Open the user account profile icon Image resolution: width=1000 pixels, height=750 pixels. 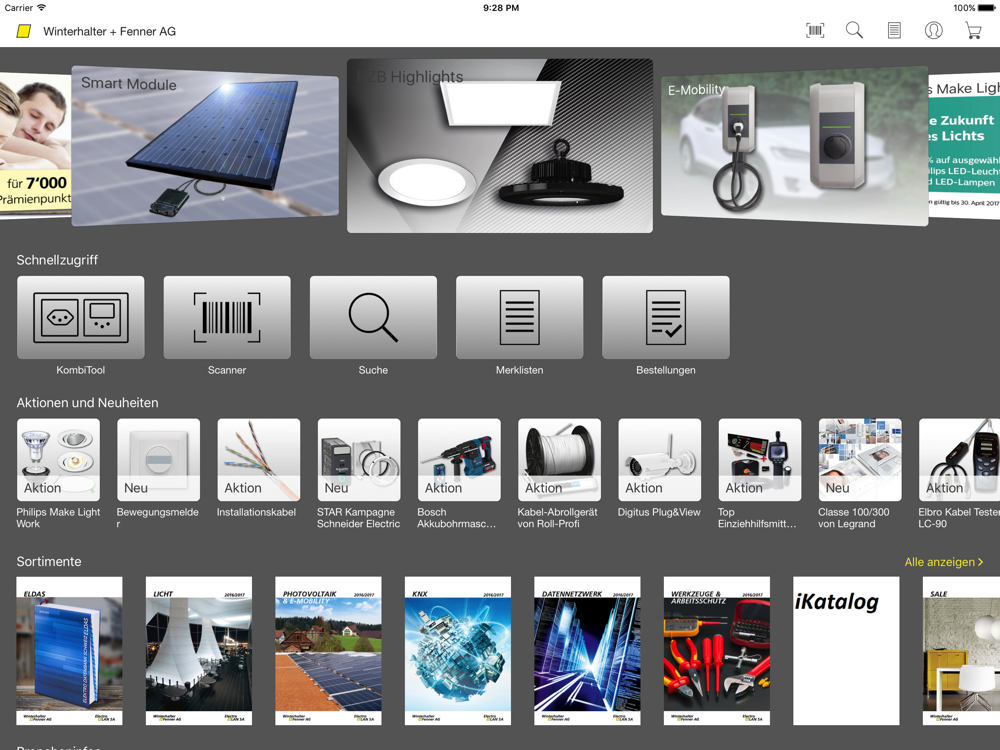(x=934, y=31)
